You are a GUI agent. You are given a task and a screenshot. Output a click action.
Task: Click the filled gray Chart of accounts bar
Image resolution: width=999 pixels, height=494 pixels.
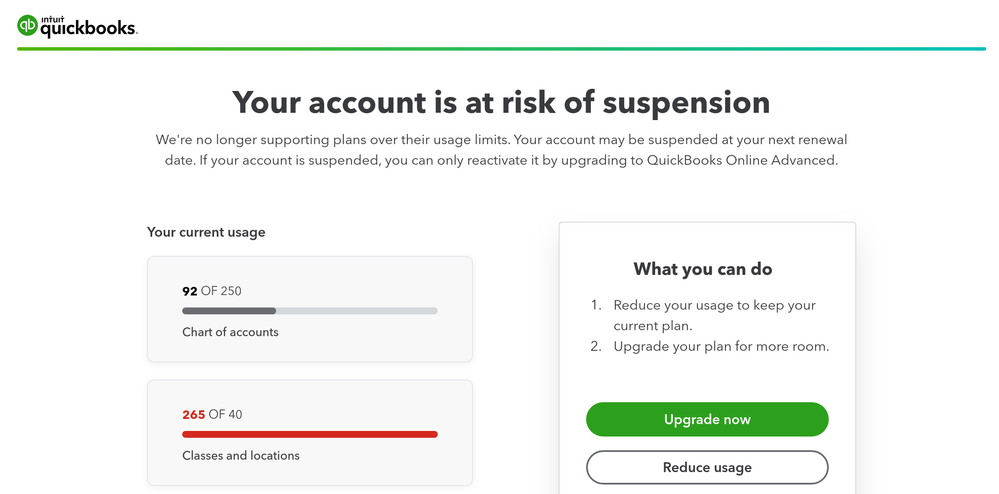click(229, 311)
